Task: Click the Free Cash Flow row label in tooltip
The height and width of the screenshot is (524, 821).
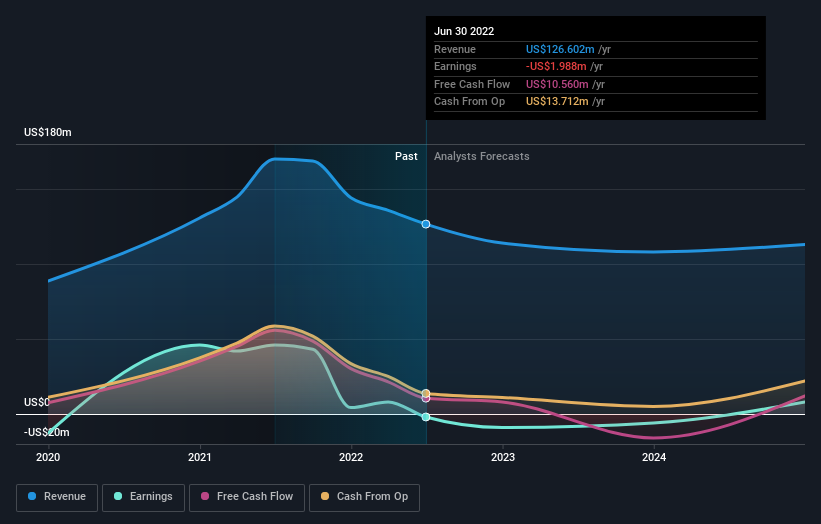Action: (x=472, y=84)
